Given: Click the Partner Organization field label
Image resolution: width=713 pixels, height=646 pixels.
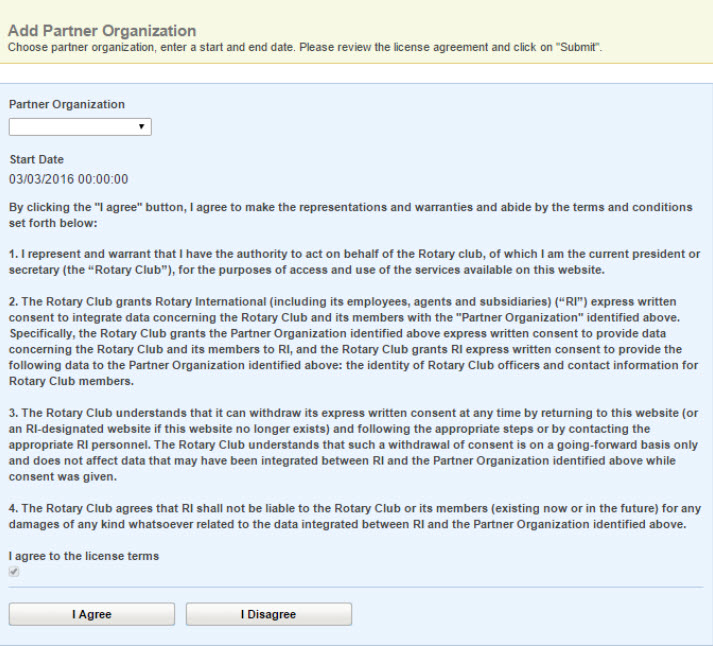Looking at the screenshot, I should point(67,104).
